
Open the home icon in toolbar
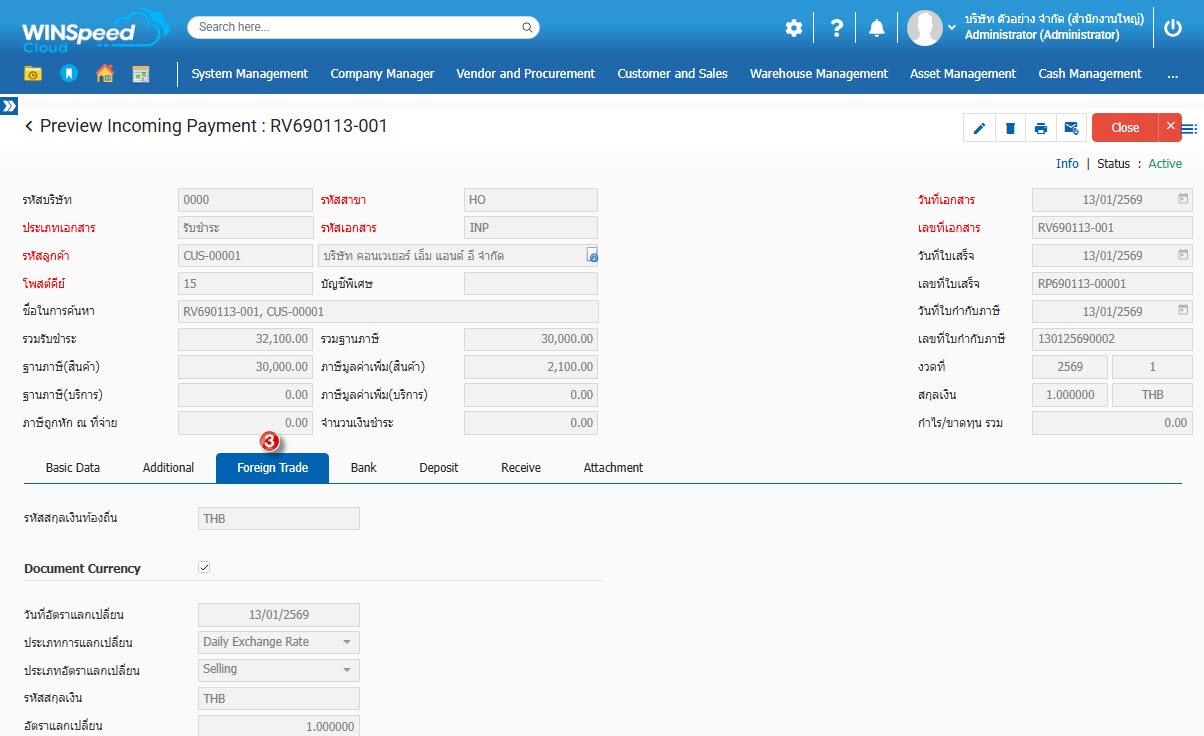(x=104, y=73)
